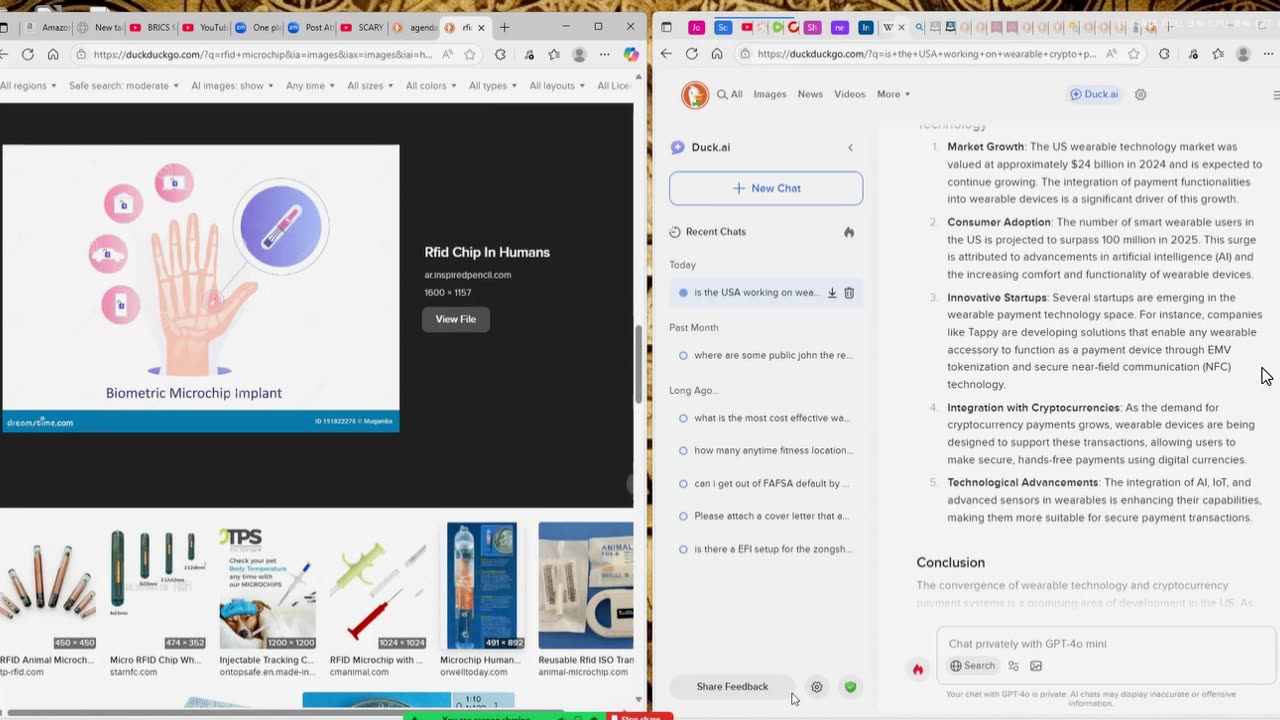Clear recent chats with fire icon
1280x720 pixels.
click(x=849, y=232)
